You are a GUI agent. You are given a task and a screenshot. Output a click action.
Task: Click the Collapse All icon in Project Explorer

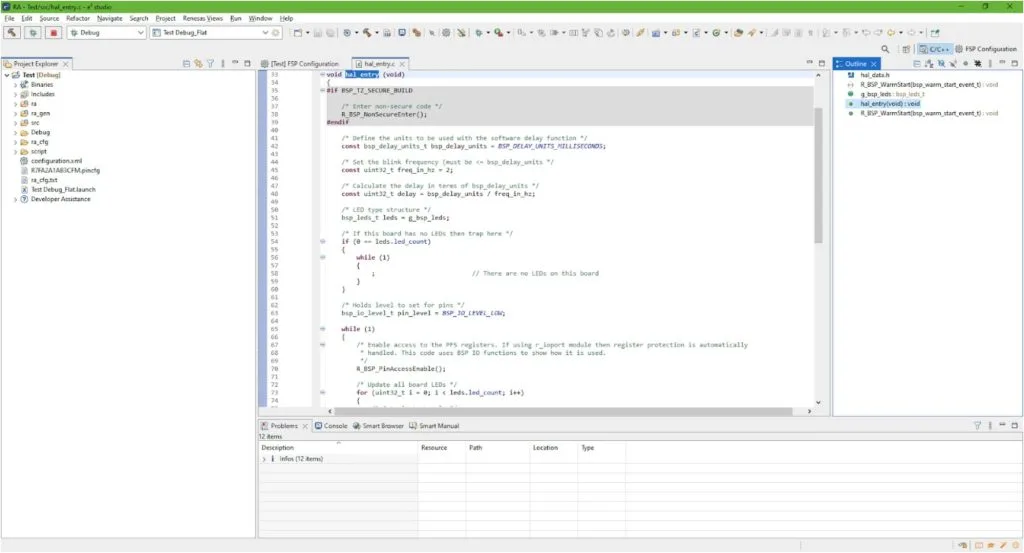pyautogui.click(x=187, y=63)
